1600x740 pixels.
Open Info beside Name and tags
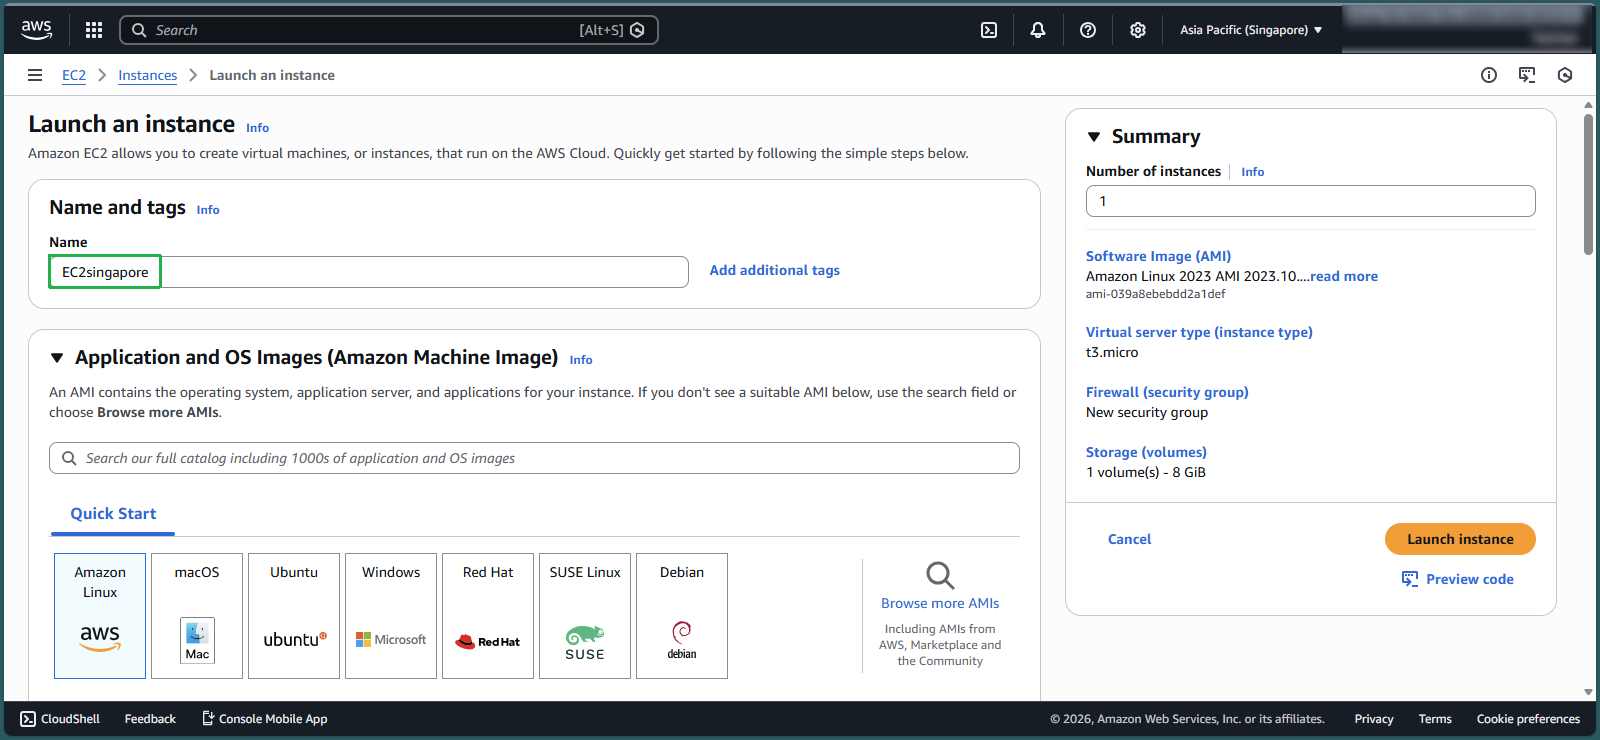click(208, 210)
